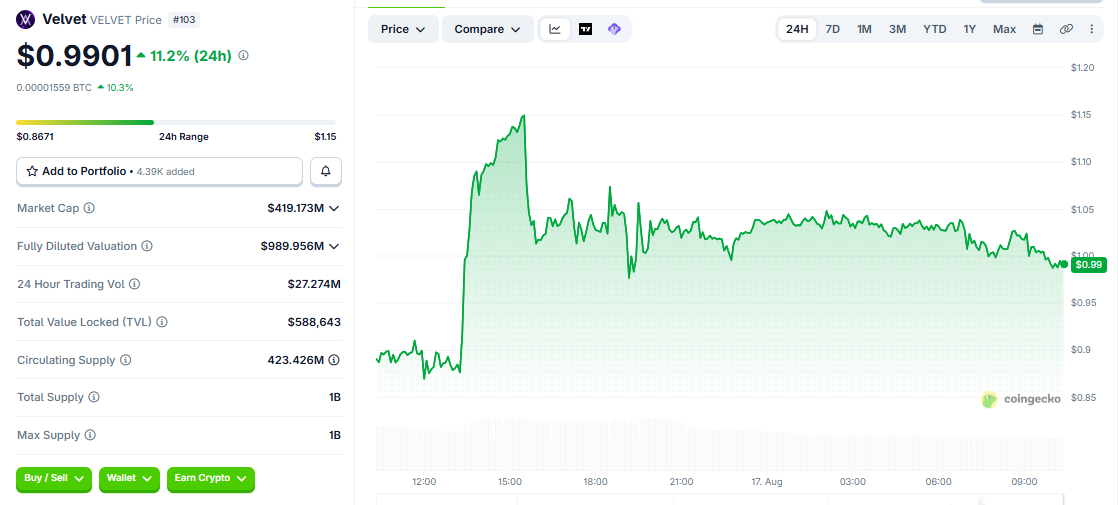Open the chart more options menu
The height and width of the screenshot is (505, 1118).
pos(1092,29)
